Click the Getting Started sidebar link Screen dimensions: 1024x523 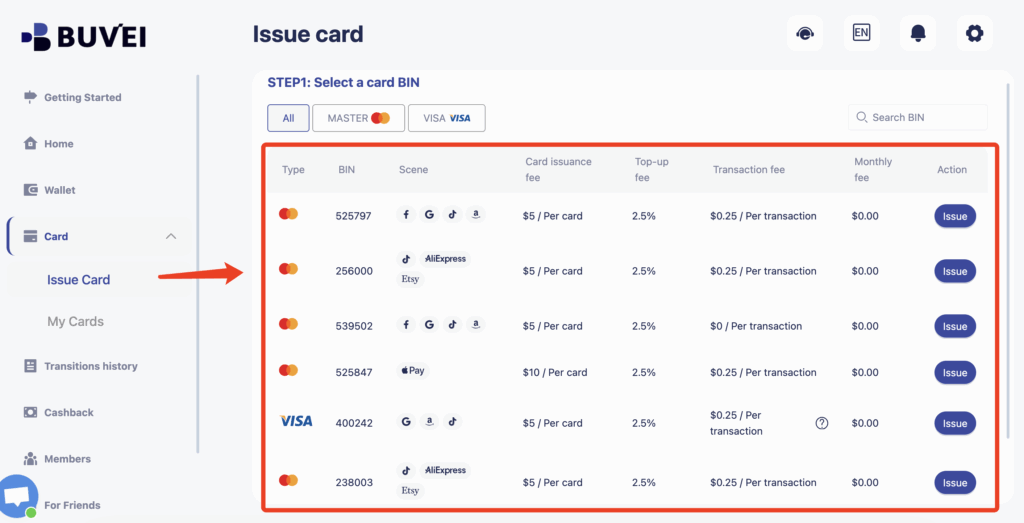click(82, 98)
